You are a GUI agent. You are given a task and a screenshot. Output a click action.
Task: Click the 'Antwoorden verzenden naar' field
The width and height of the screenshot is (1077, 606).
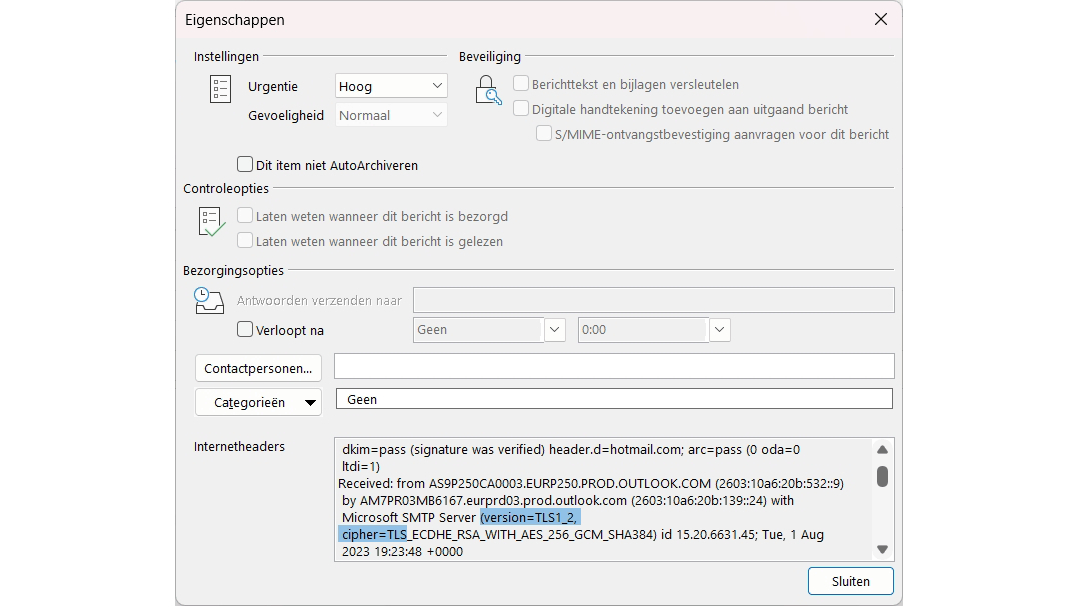(x=653, y=300)
